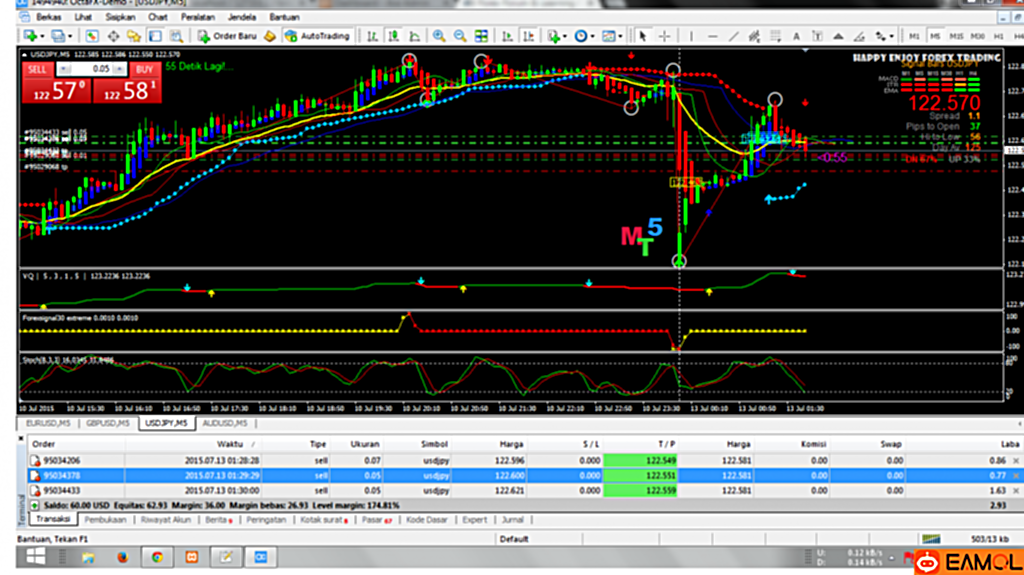Tile chart windows icon

(x=481, y=36)
